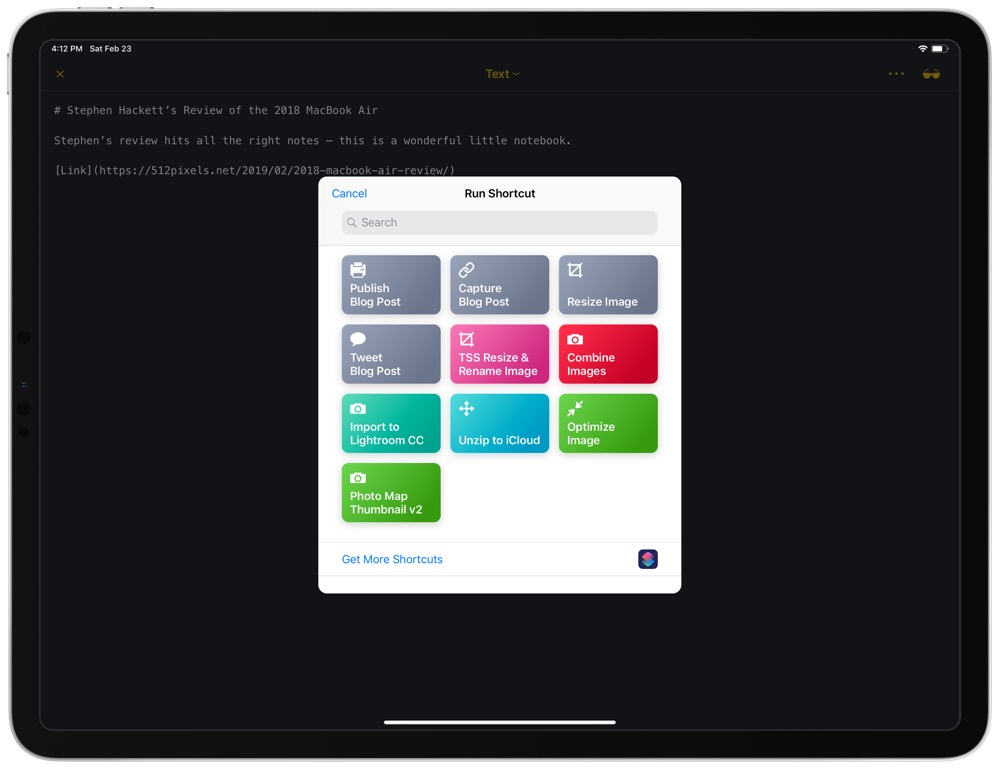Close the document with the X icon
This screenshot has width=1000, height=770.
[60, 74]
